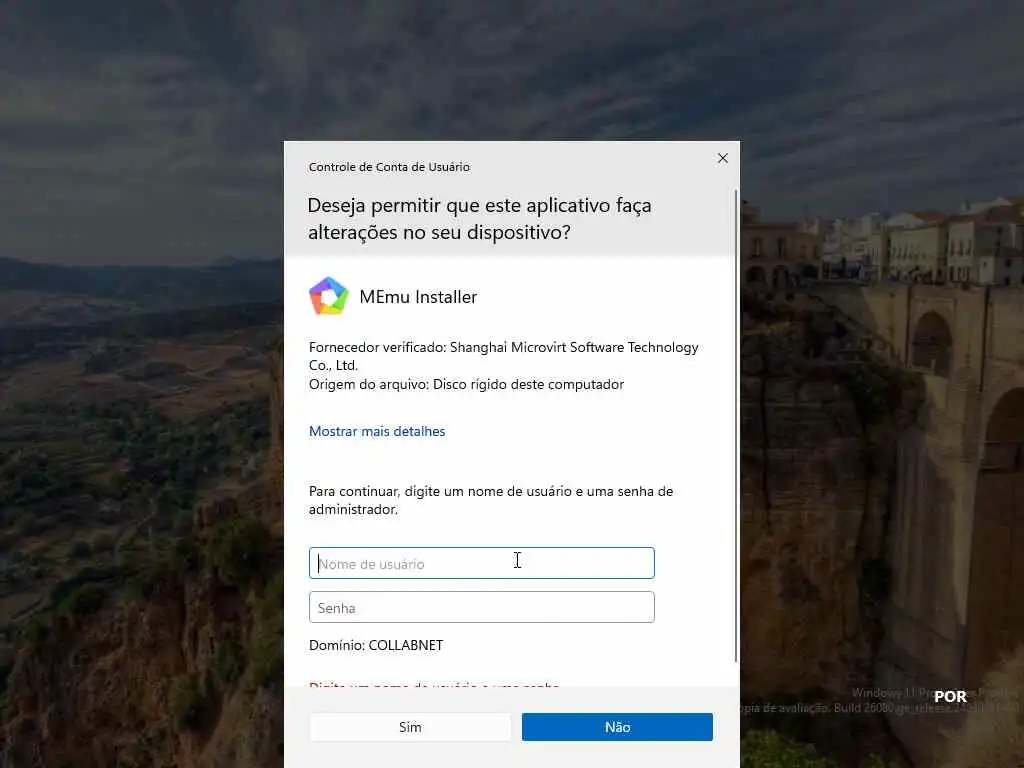Confirm with the Sim button
1024x768 pixels.
410,727
